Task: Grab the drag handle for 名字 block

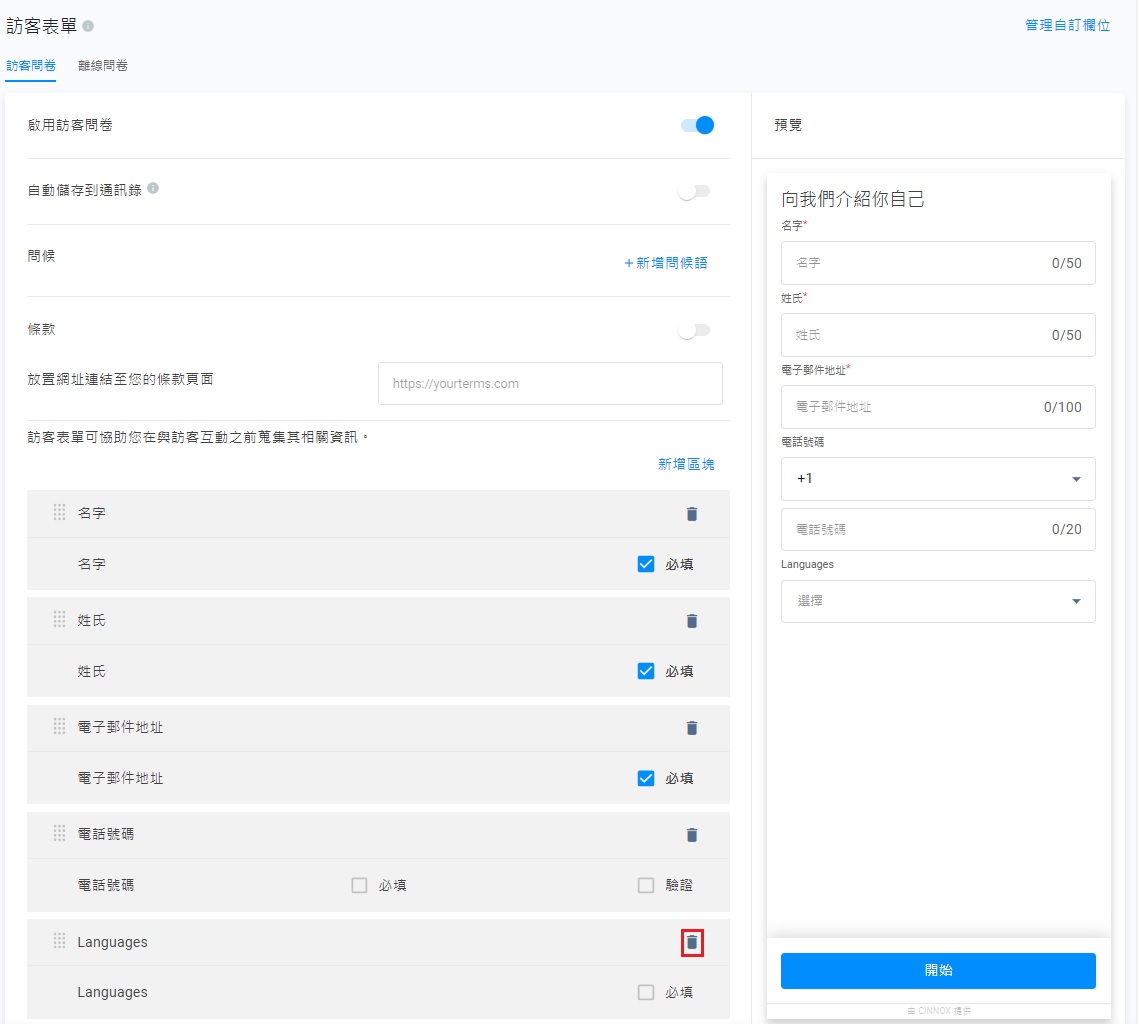Action: pyautogui.click(x=59, y=513)
